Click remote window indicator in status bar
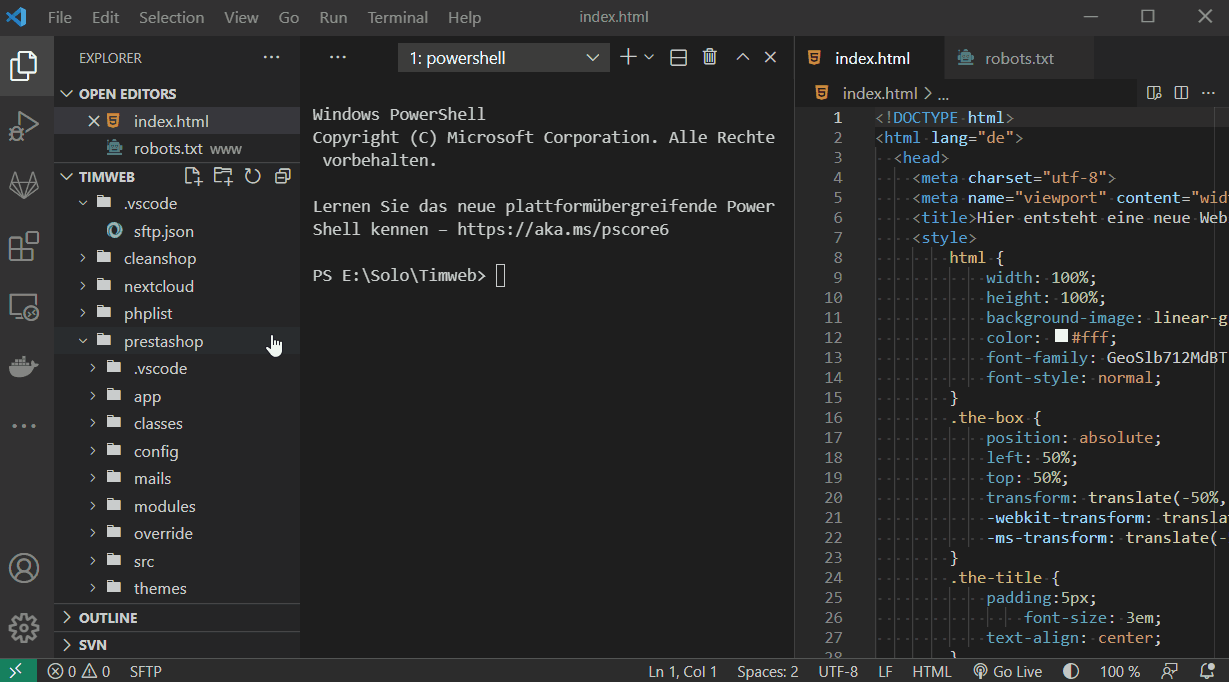This screenshot has height=682, width=1229. click(x=18, y=671)
